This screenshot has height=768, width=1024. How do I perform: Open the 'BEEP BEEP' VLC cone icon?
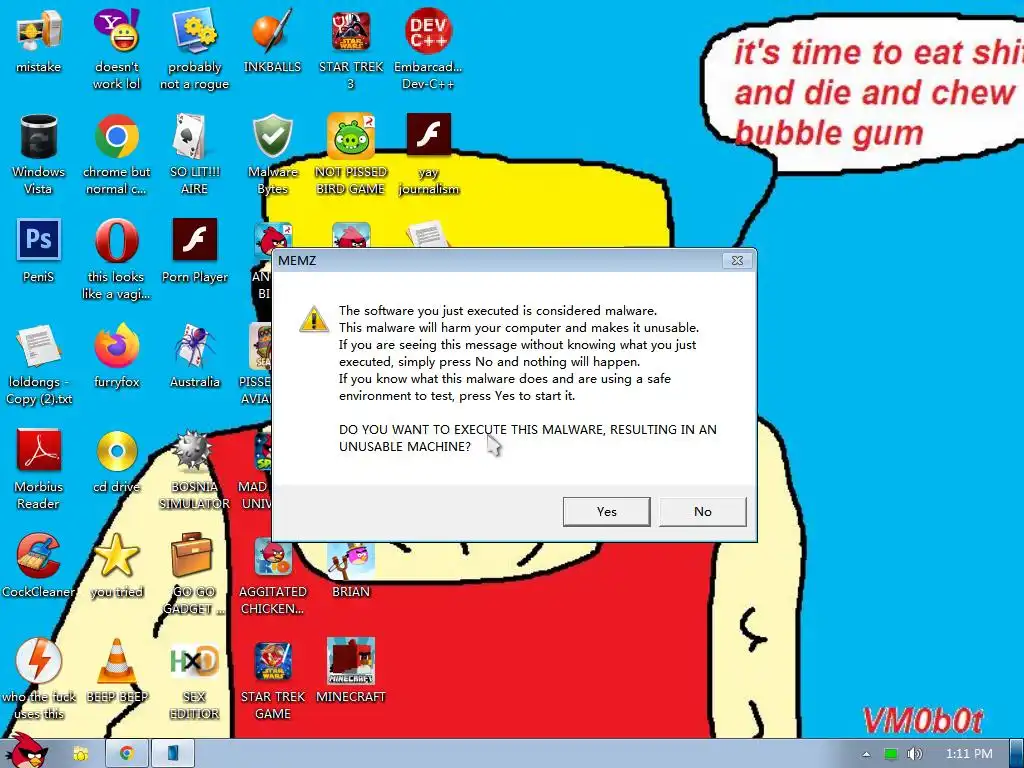(x=116, y=671)
